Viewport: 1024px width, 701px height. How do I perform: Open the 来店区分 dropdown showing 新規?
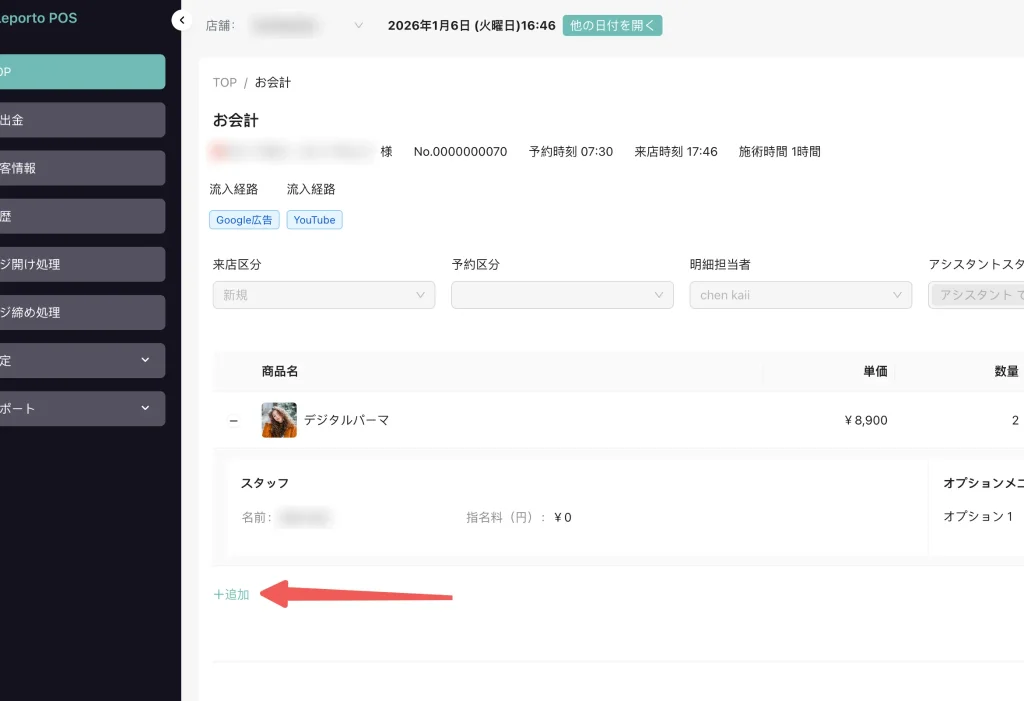tap(323, 295)
